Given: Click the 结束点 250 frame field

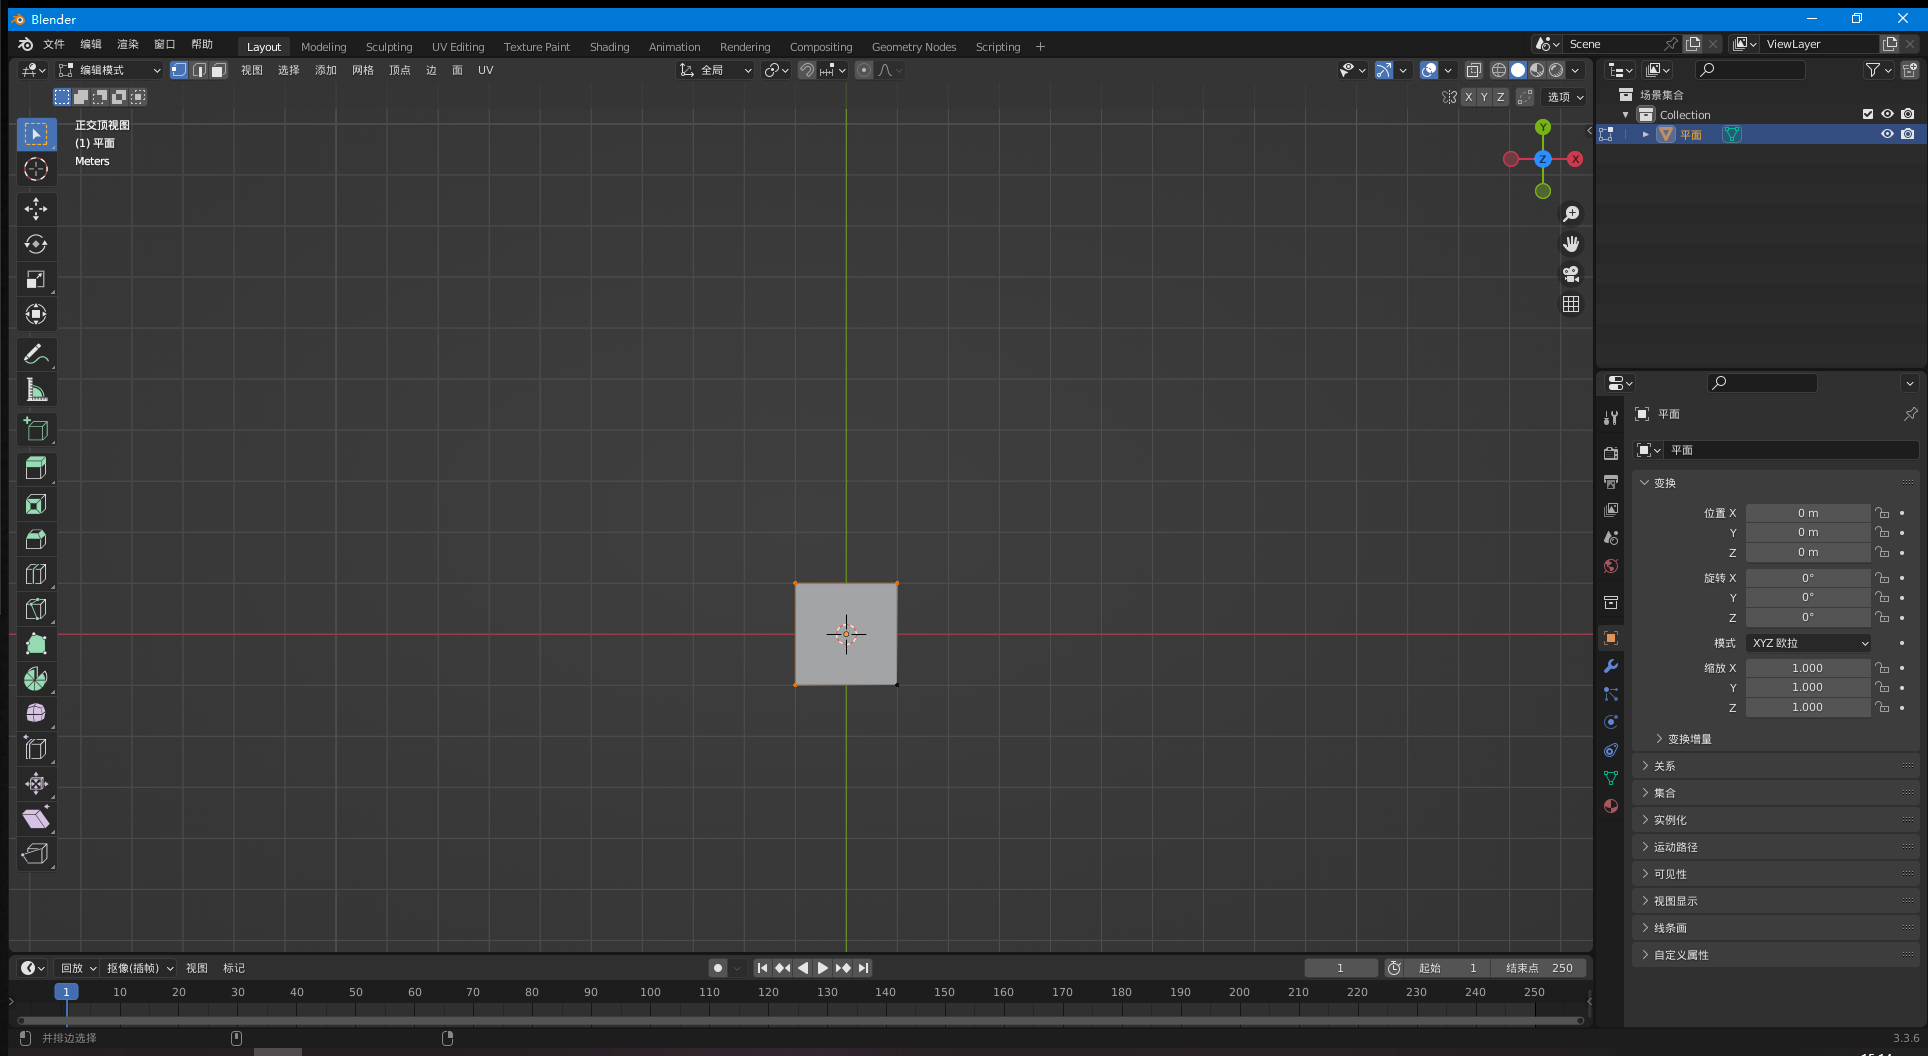Looking at the screenshot, I should (1539, 968).
